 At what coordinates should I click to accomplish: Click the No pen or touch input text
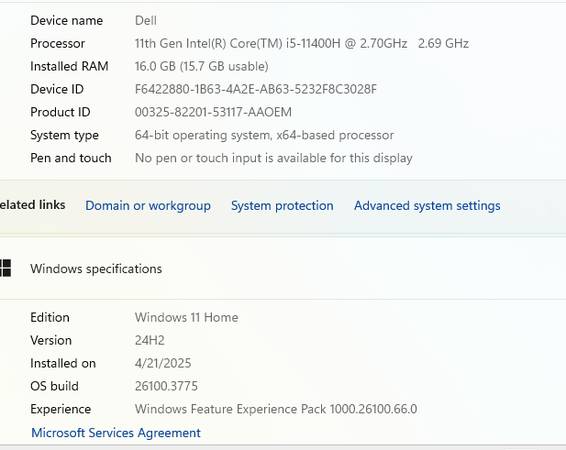pyautogui.click(x=274, y=158)
